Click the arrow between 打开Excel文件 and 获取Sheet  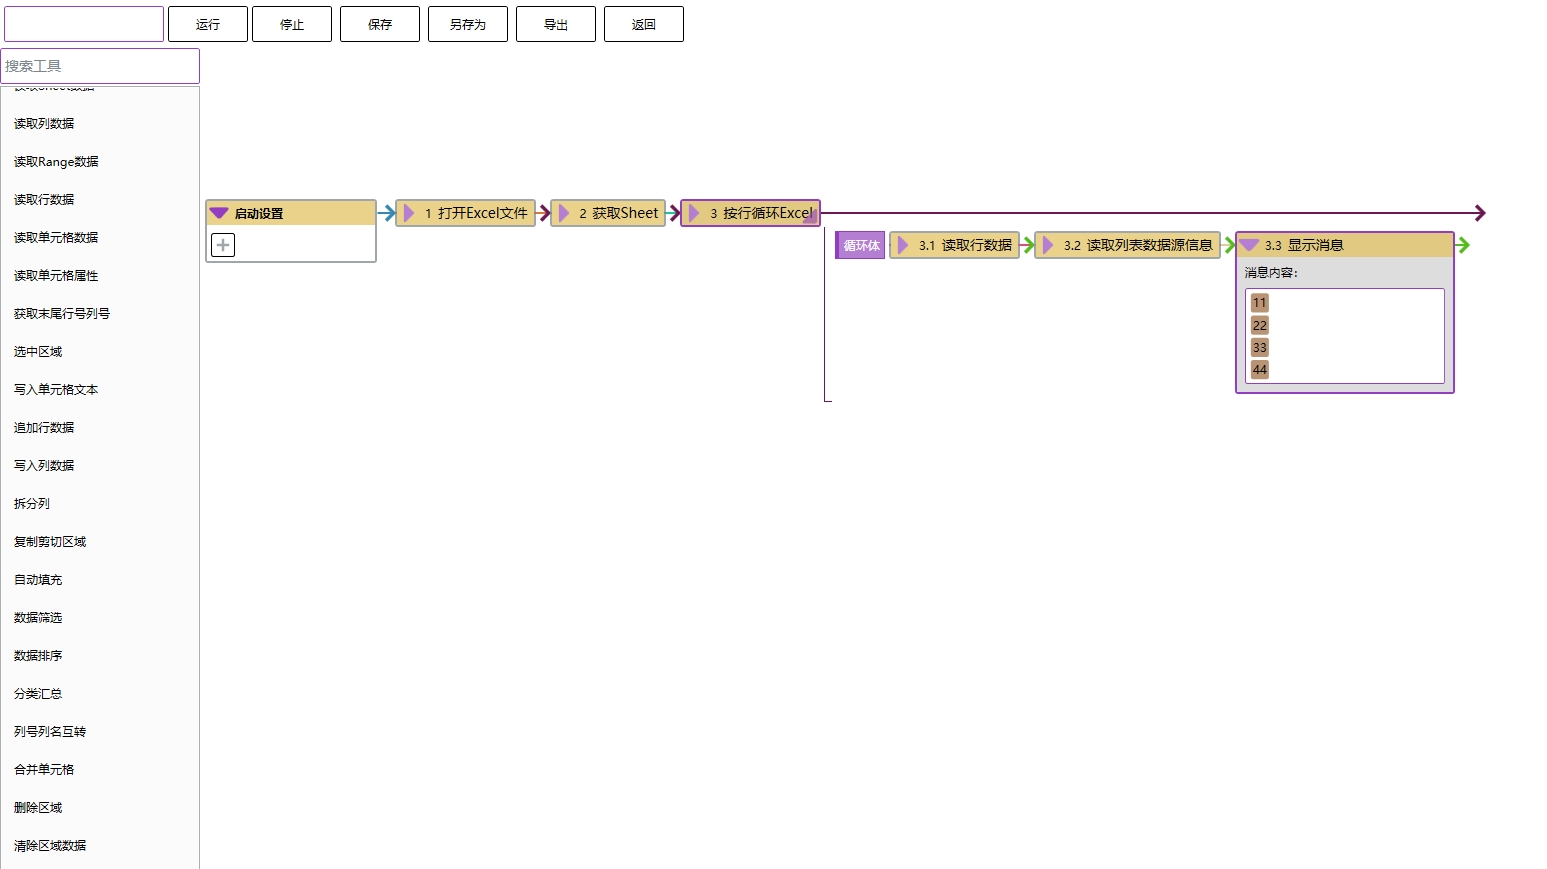(543, 213)
